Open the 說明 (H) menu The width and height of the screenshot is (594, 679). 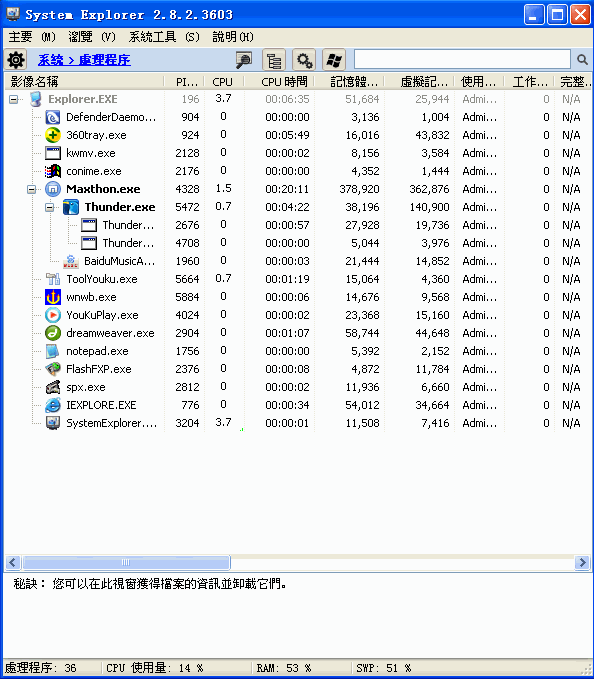(233, 37)
